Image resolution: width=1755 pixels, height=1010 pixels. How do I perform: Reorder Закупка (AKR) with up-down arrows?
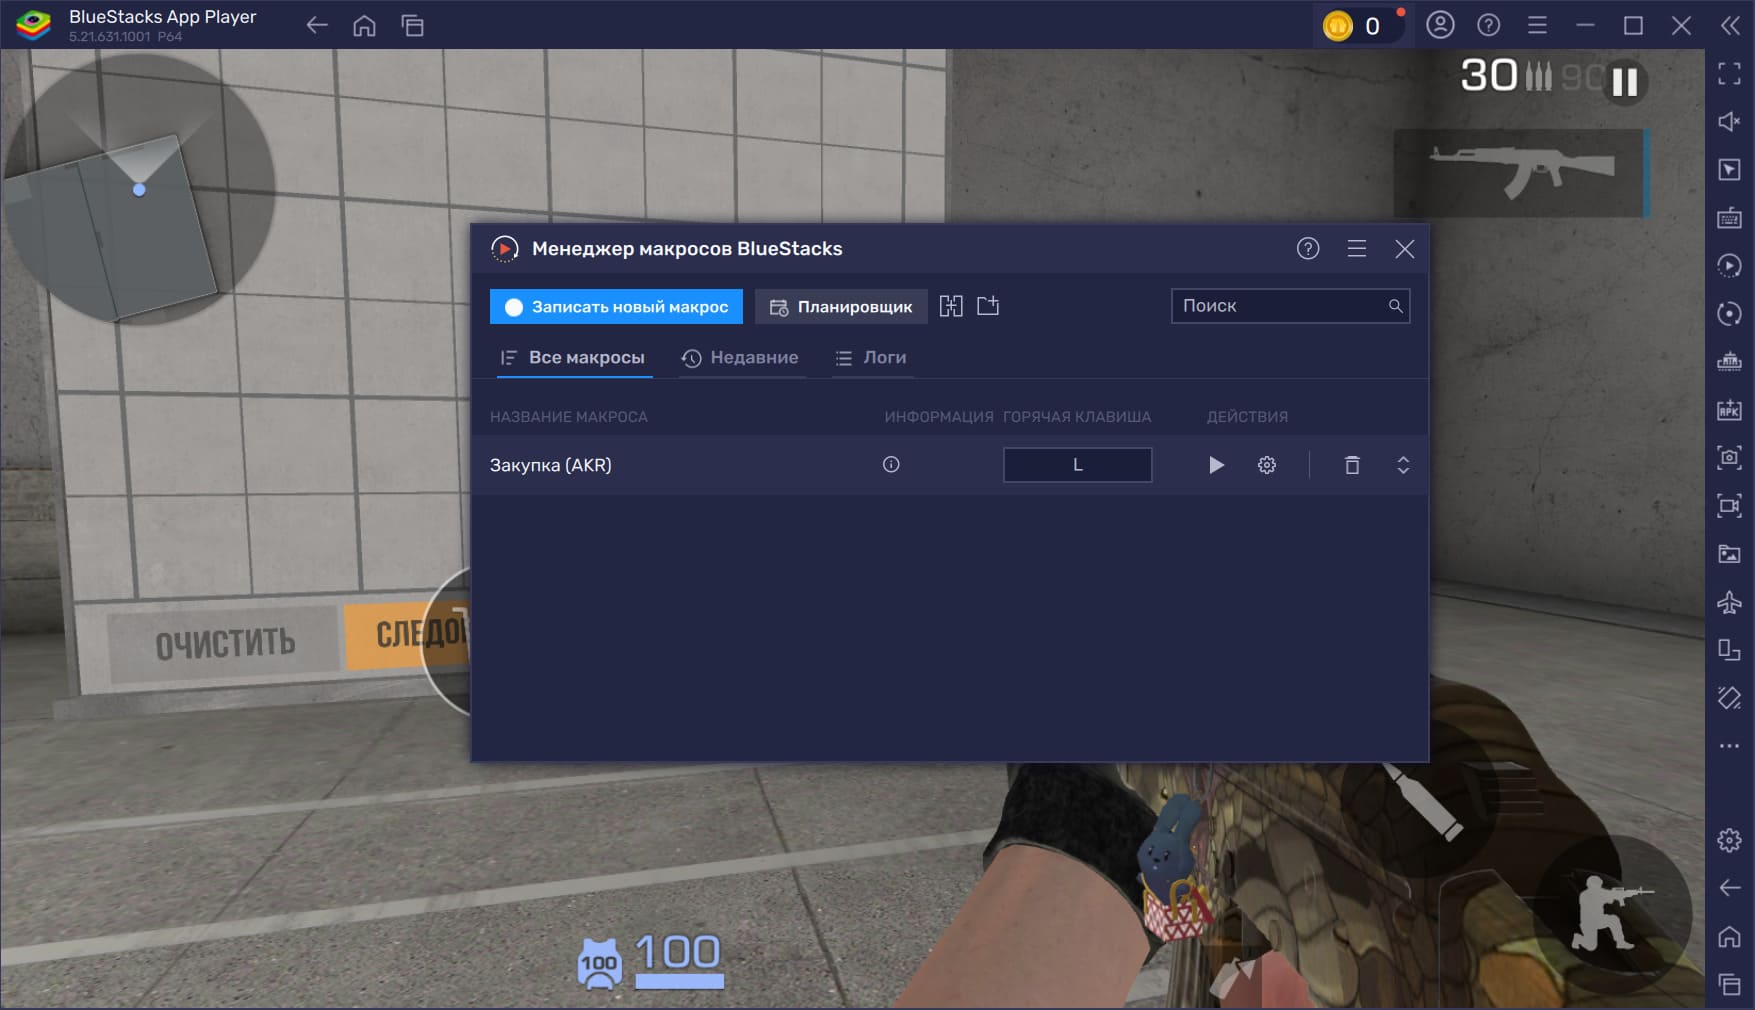1403,465
